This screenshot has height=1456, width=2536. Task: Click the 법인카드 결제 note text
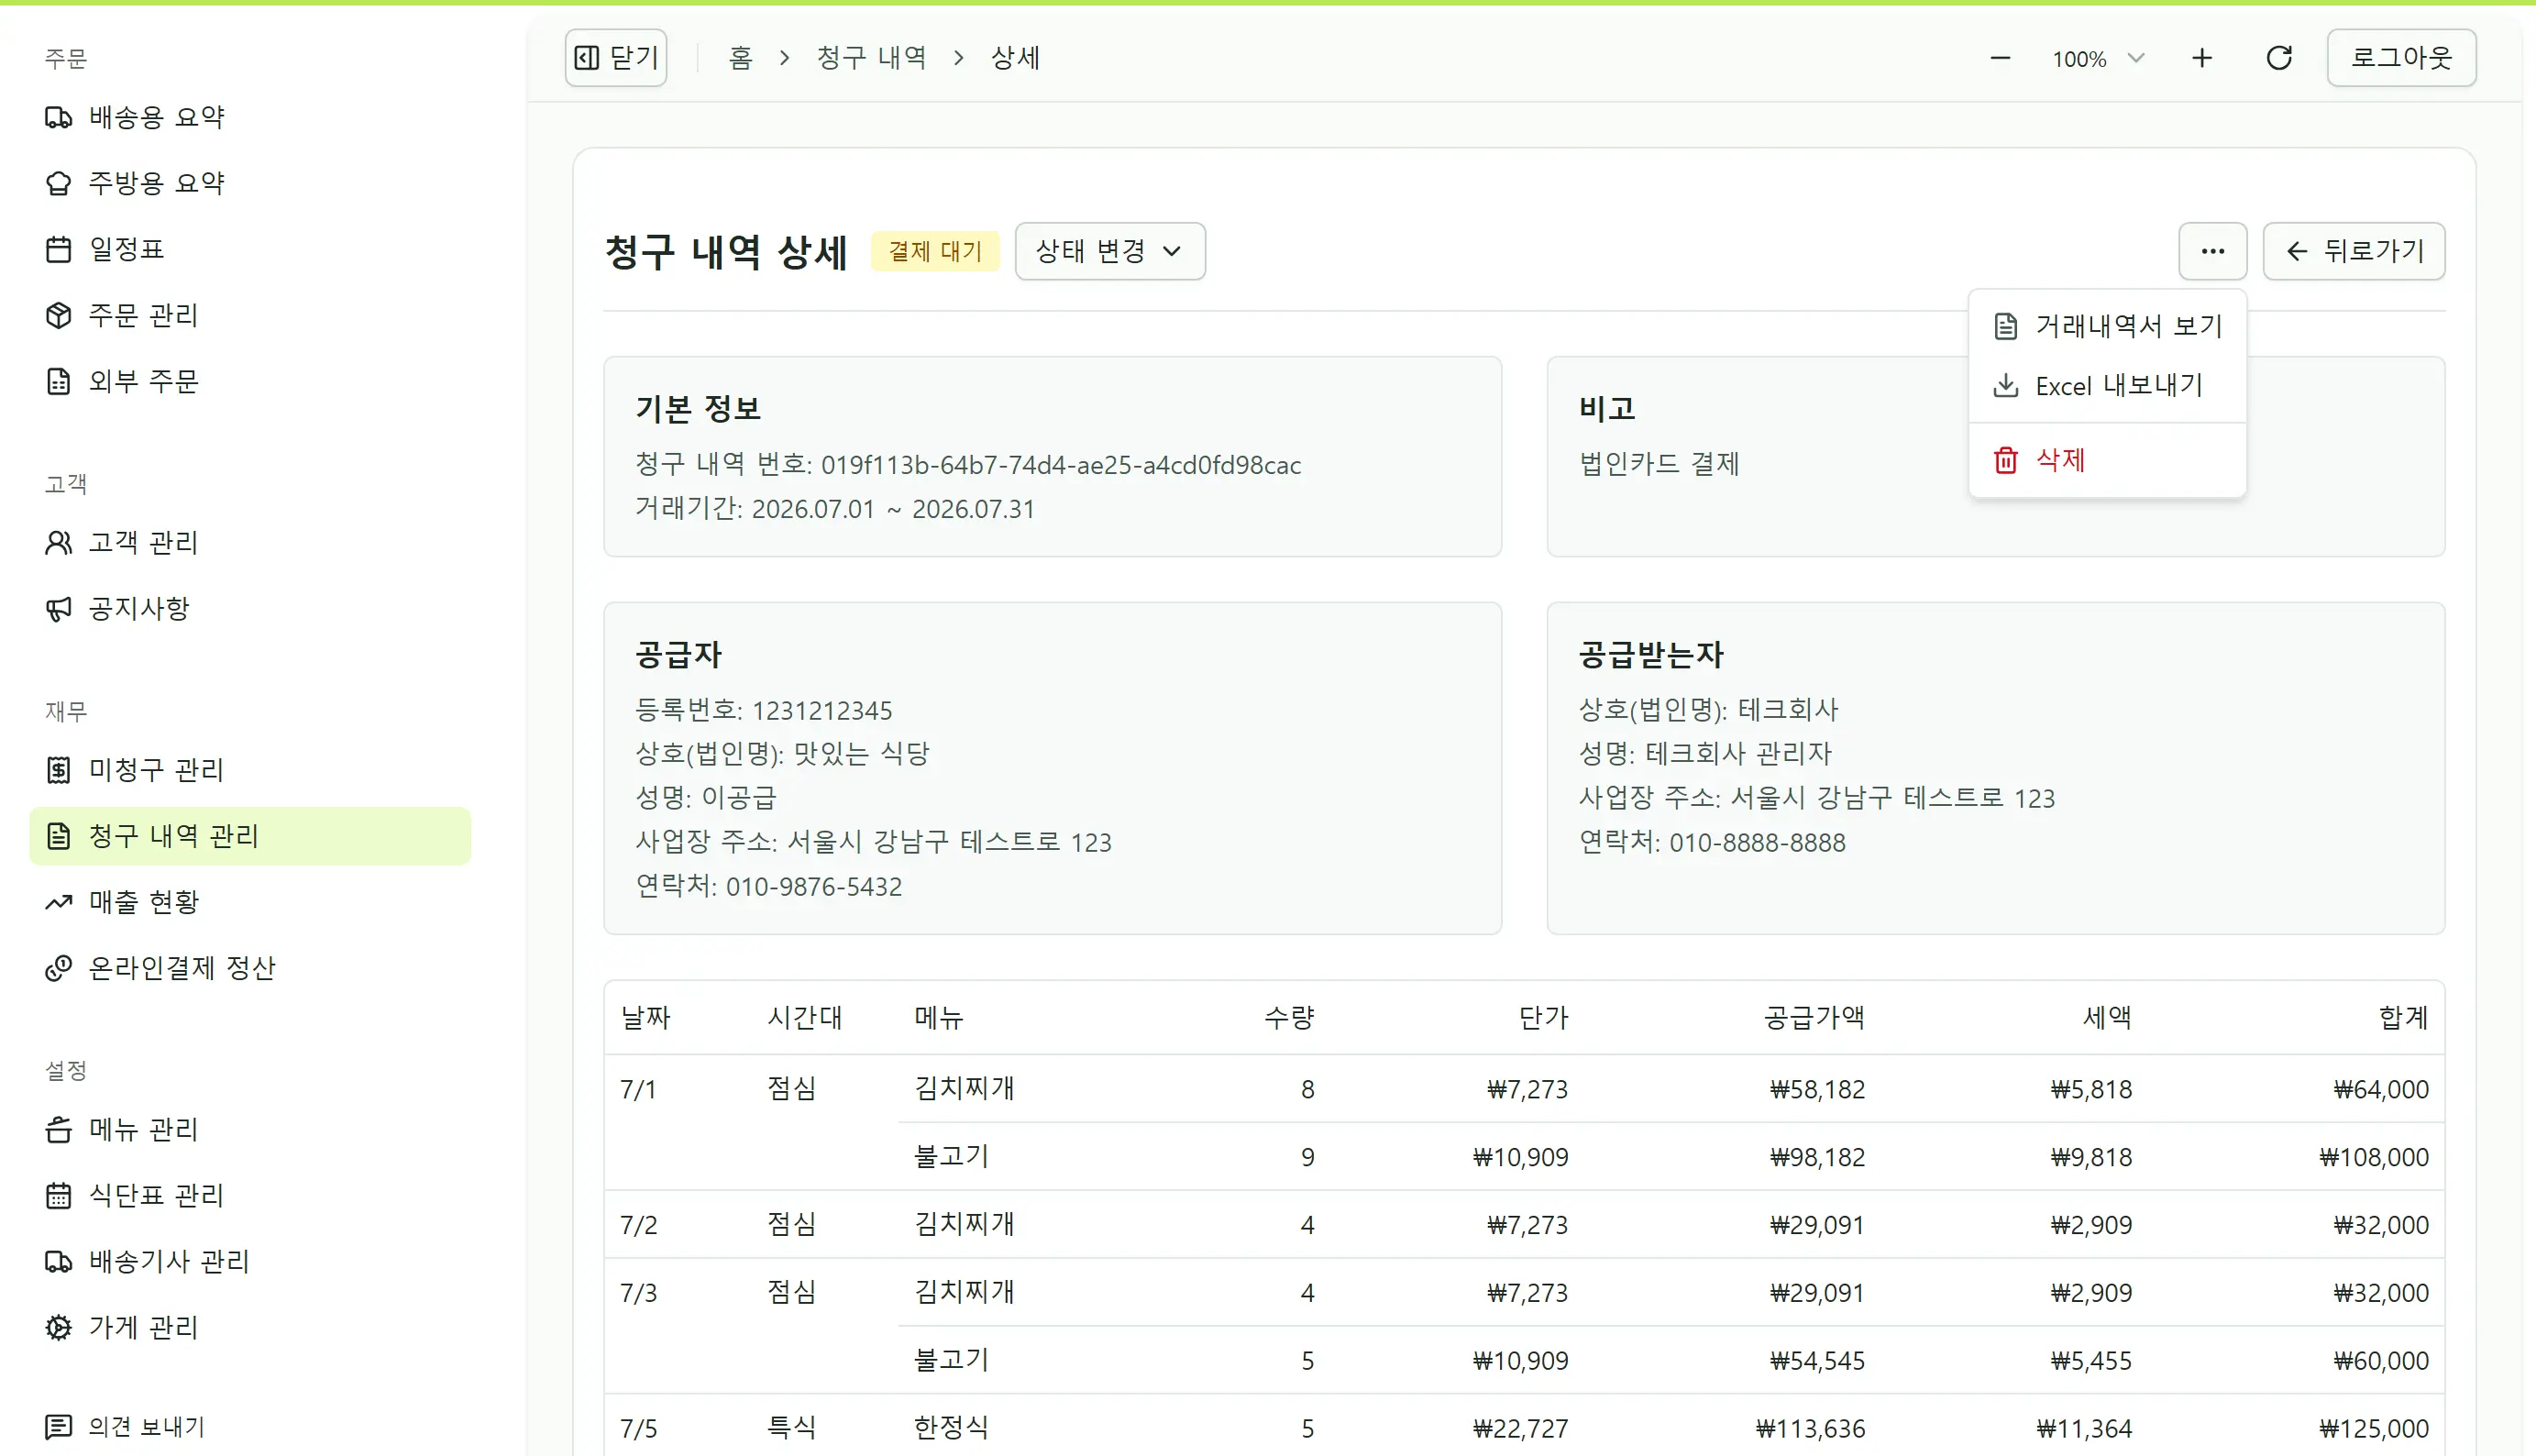(x=1659, y=464)
